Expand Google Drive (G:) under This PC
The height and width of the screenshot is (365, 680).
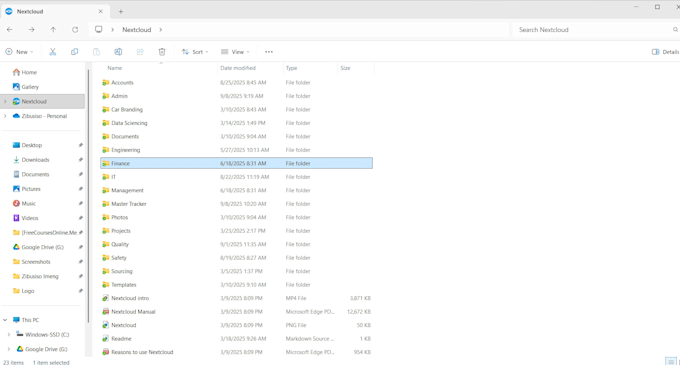point(9,349)
